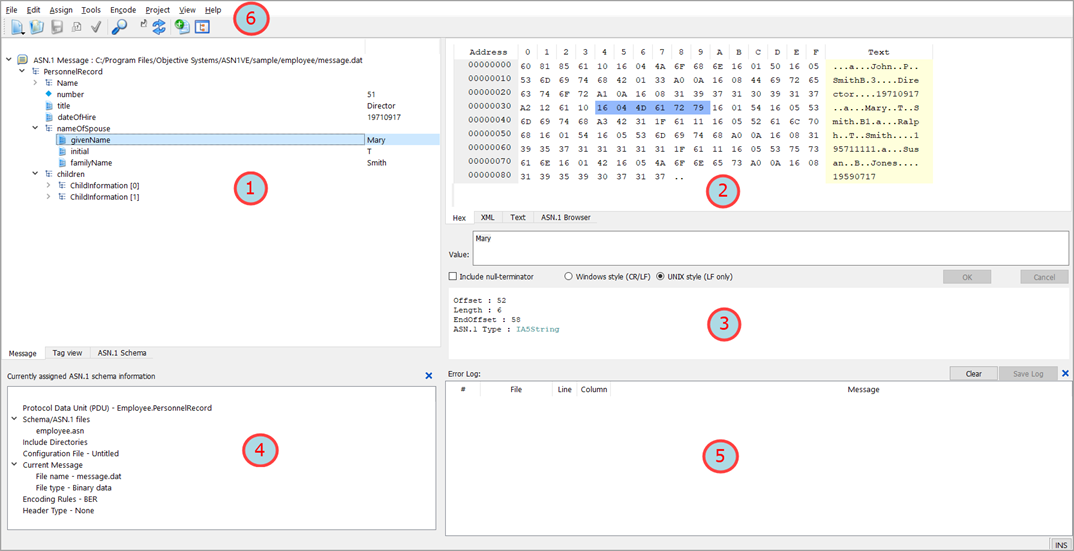
Task: Click the checkmark Validate toolbar icon
Action: (96, 27)
